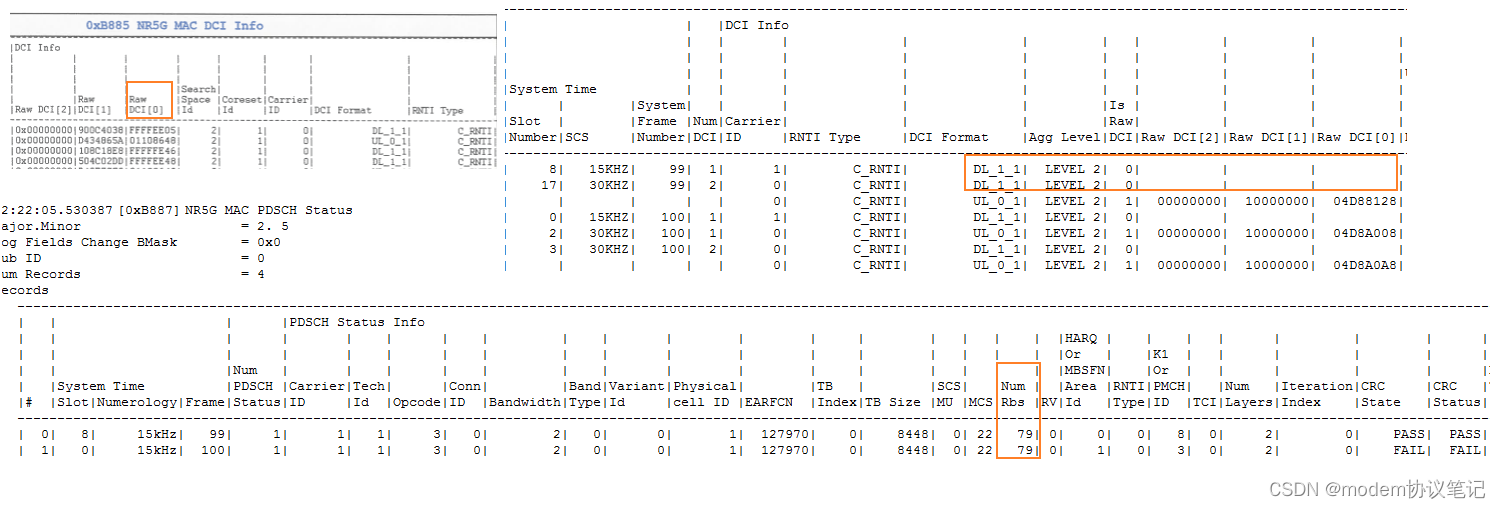Click the "Is Raw DCI" column header

1121,121
